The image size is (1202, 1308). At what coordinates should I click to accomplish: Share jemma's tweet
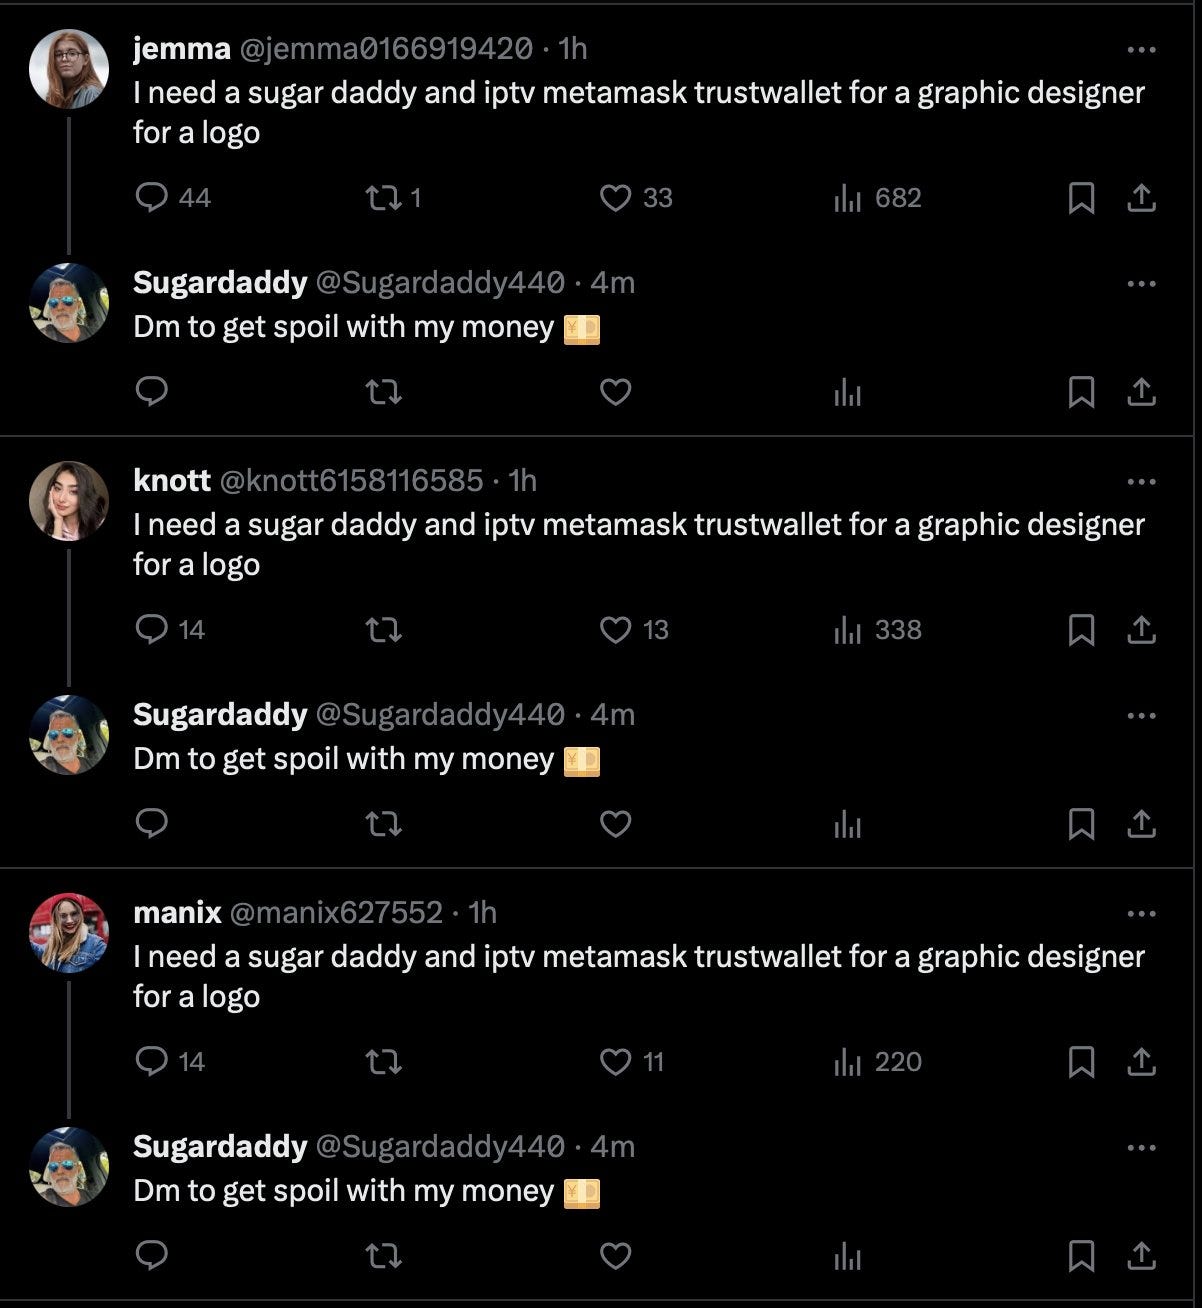[1141, 198]
